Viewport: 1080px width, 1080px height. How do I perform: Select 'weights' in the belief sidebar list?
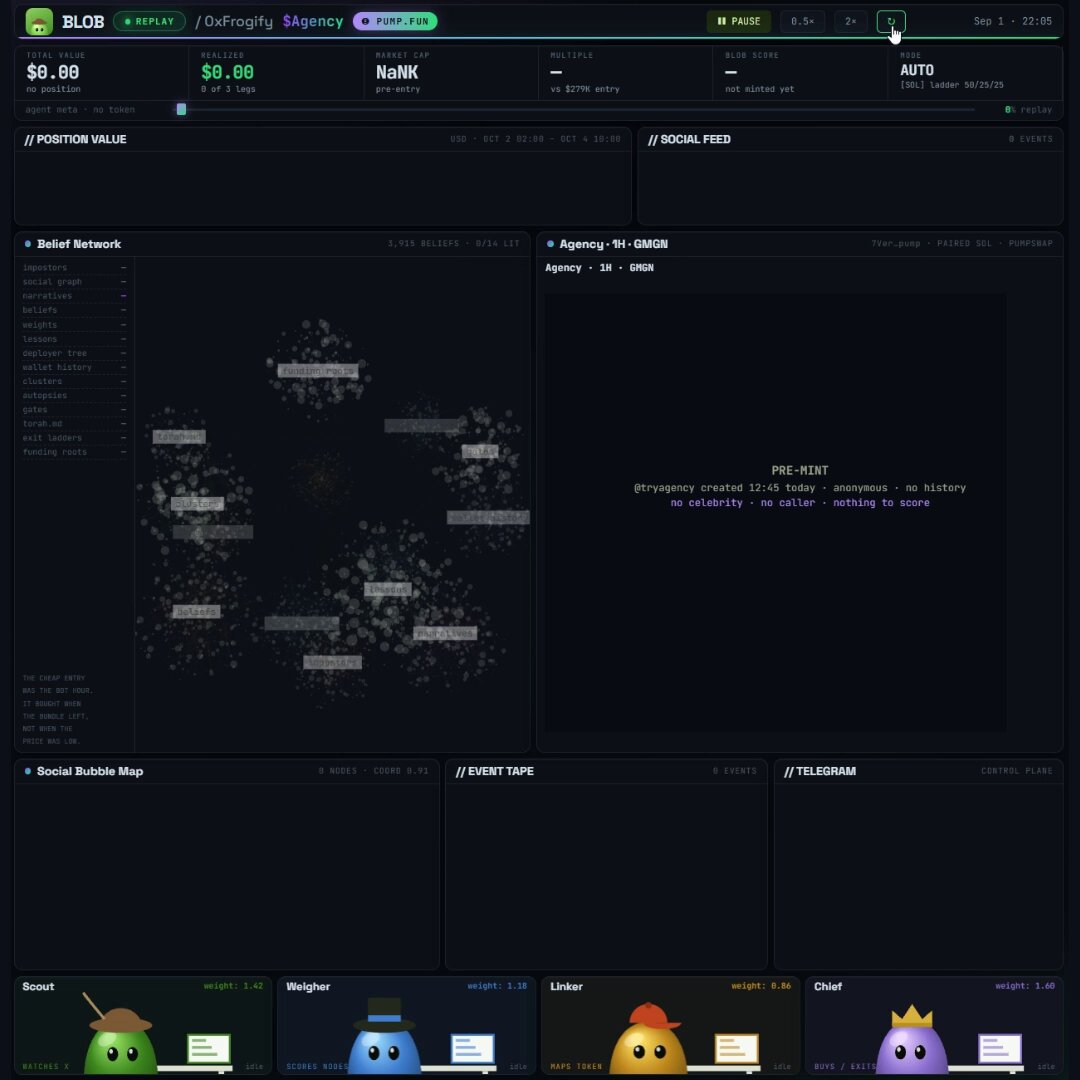(x=74, y=325)
